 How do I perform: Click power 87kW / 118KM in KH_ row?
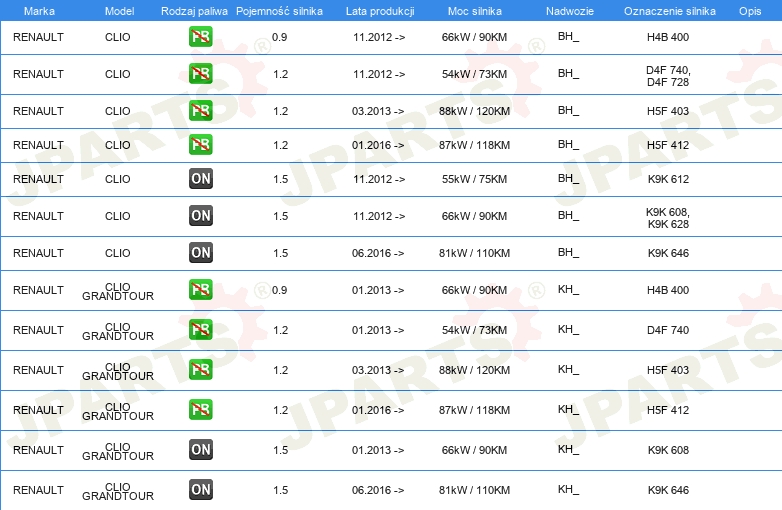474,410
